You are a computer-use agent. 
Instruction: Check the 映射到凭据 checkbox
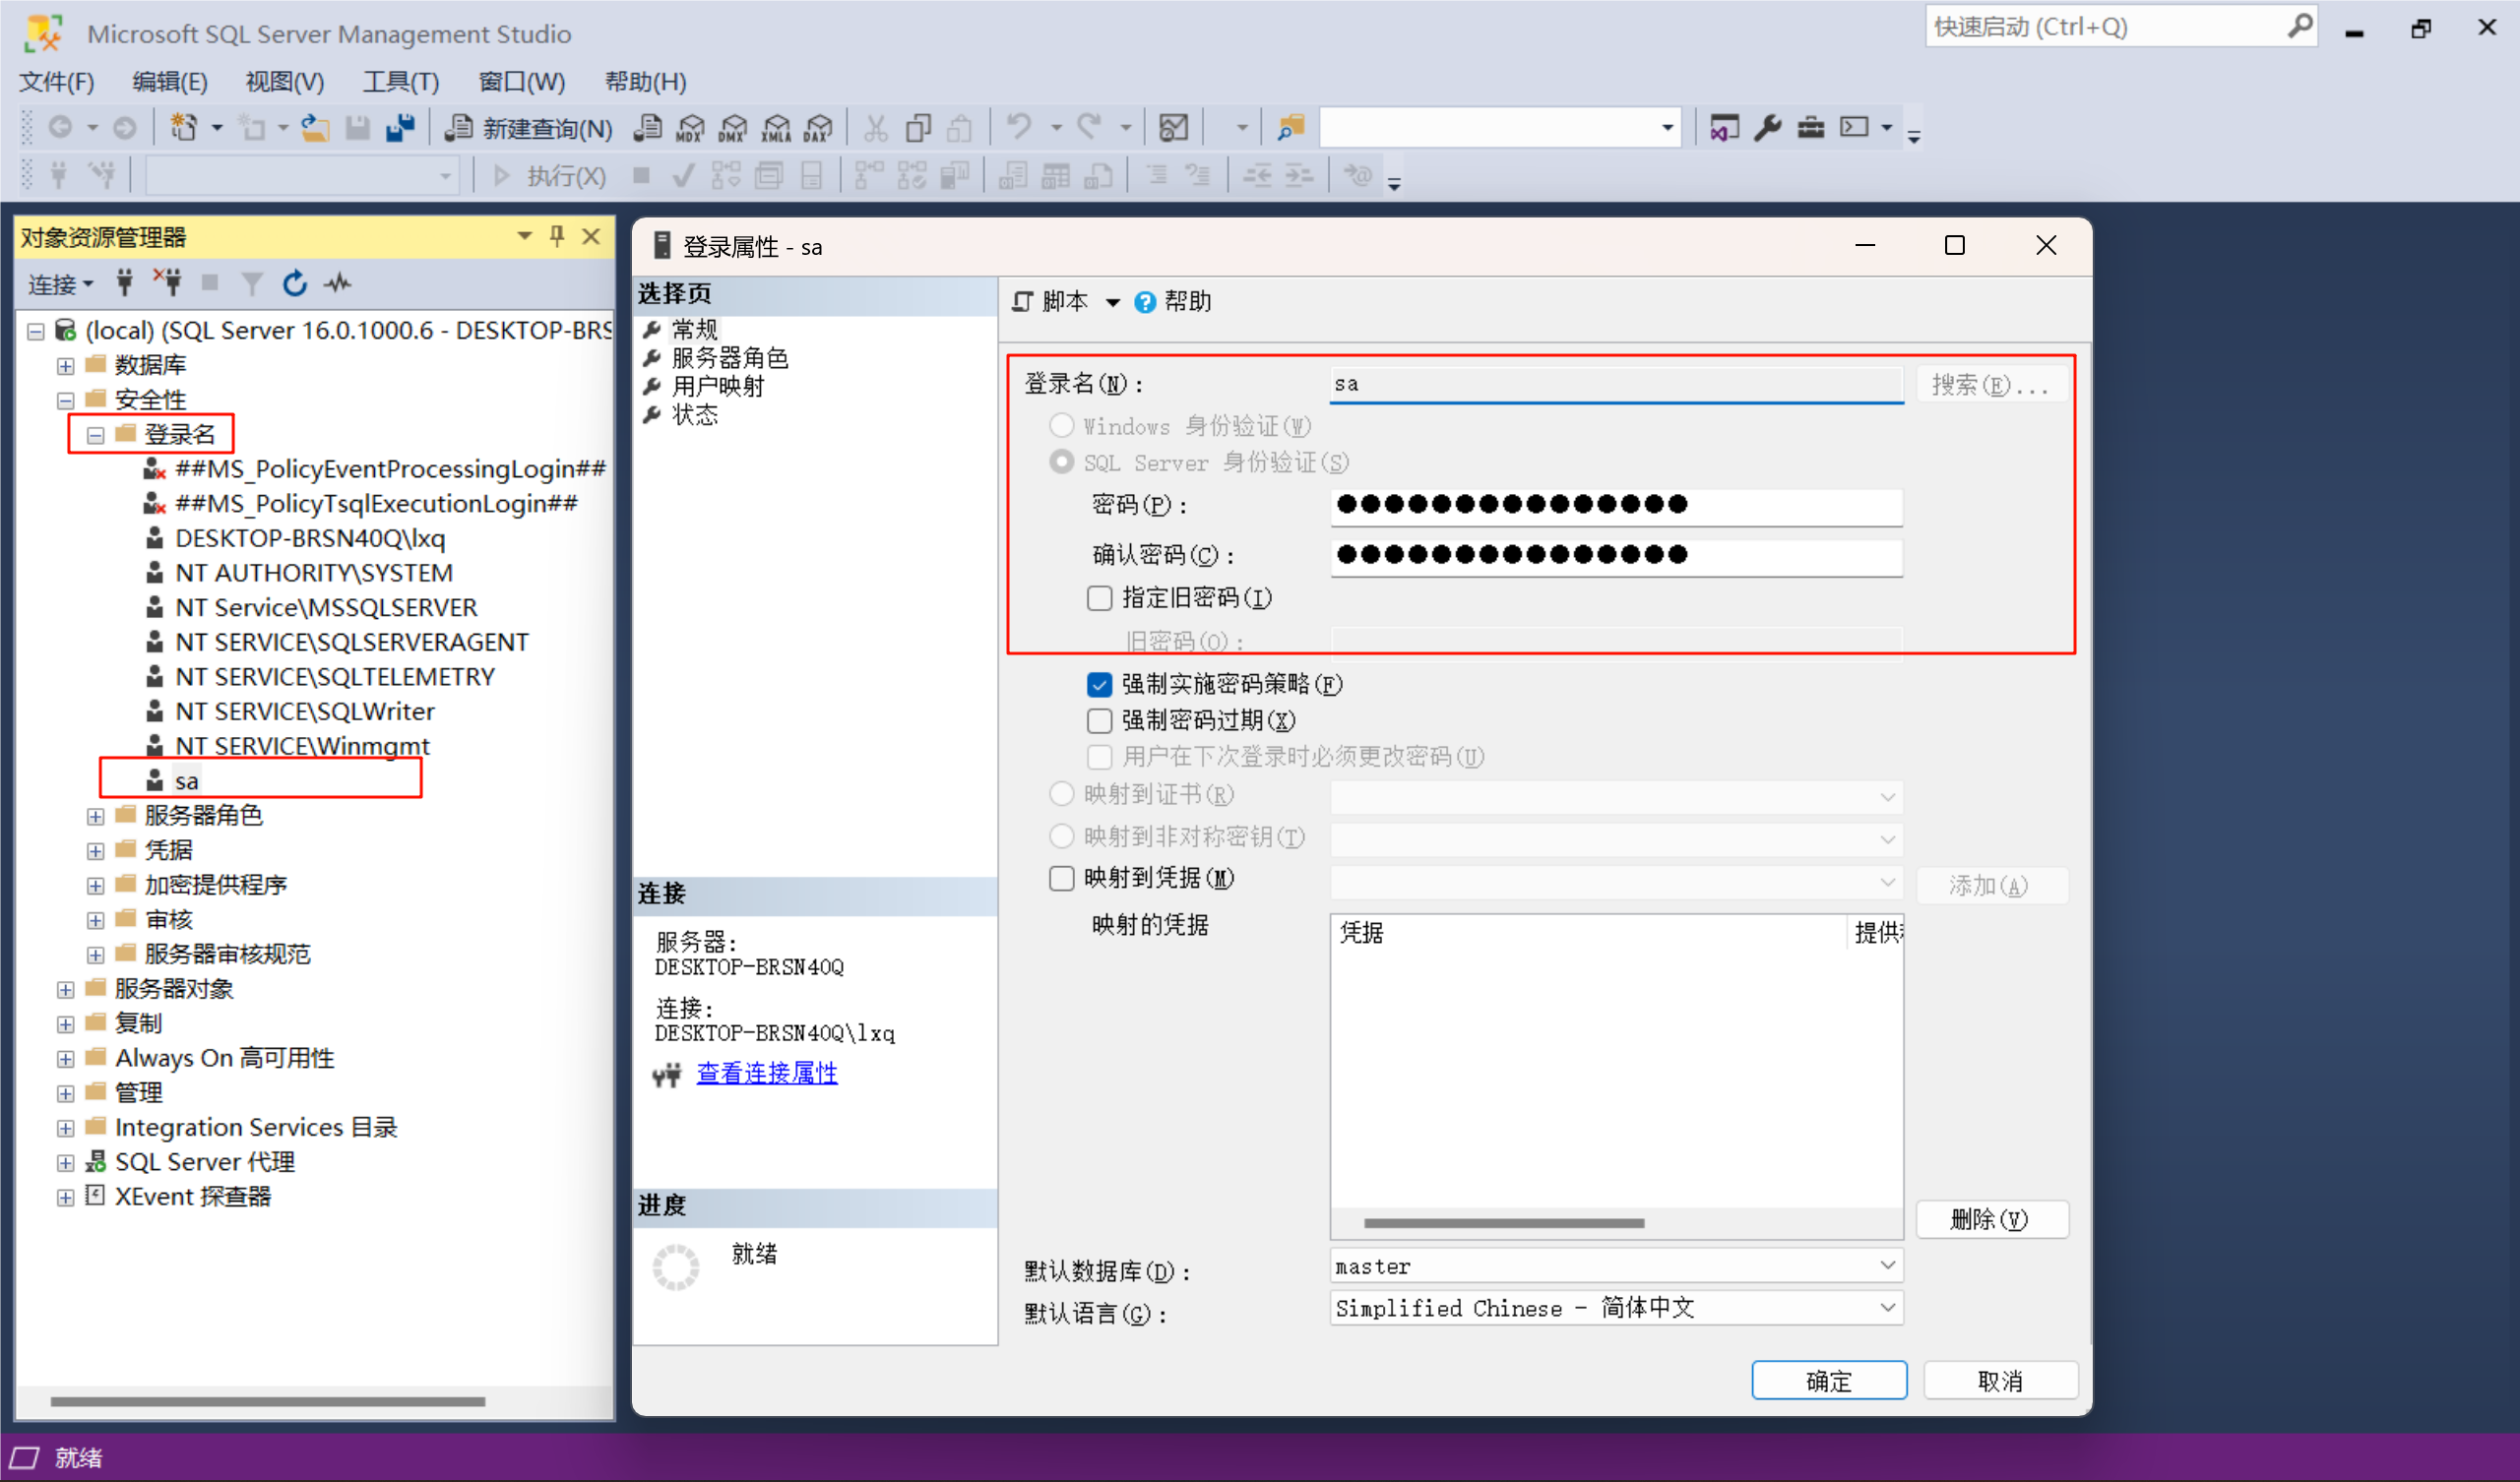(1061, 879)
